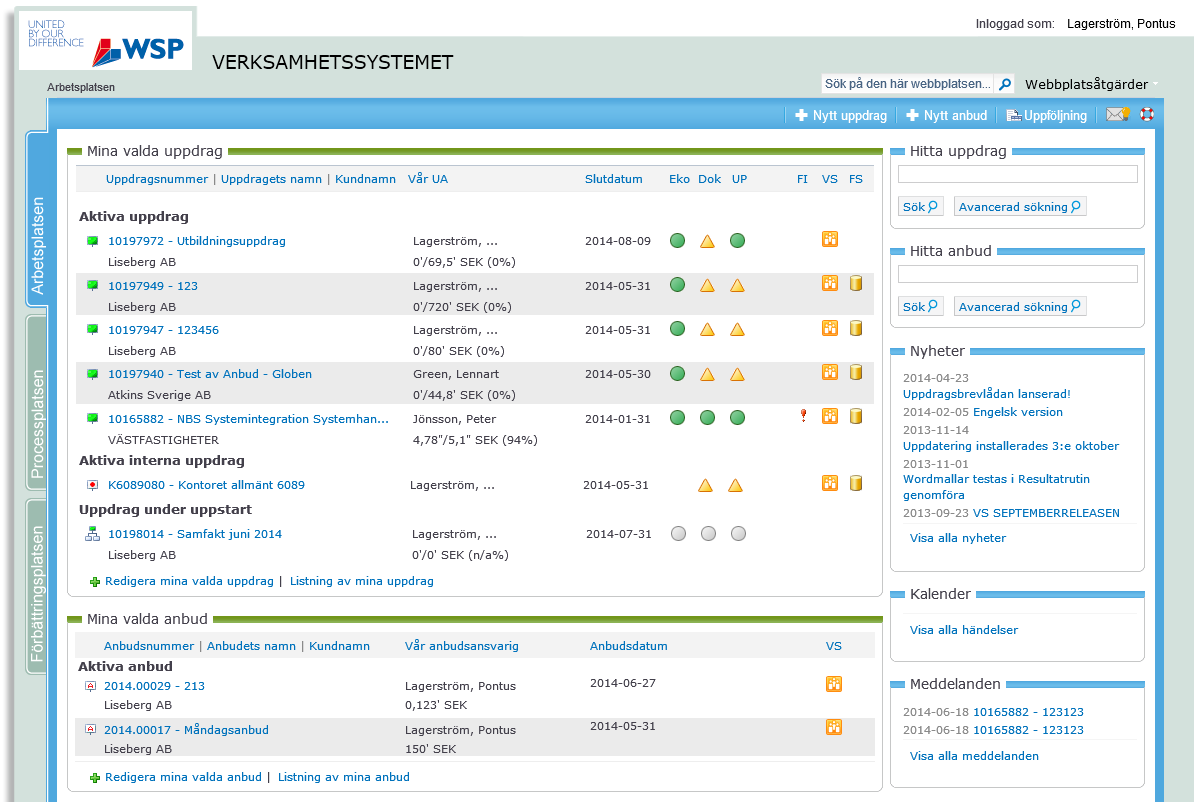The width and height of the screenshot is (1202, 802).
Task: Open Visa alla meddelanden link
Action: pyautogui.click(x=974, y=756)
